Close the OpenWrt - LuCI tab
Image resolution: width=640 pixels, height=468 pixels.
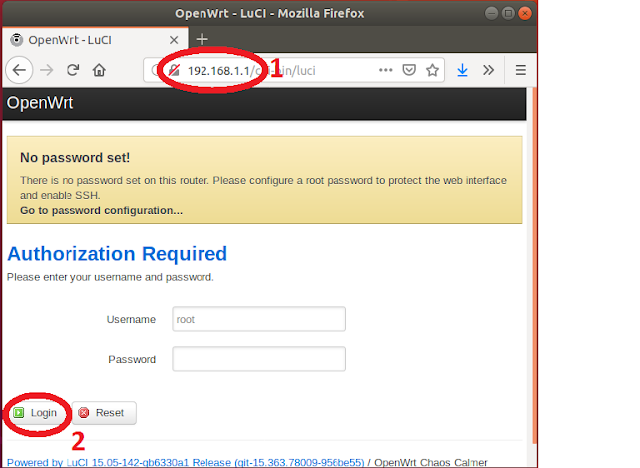click(x=174, y=40)
